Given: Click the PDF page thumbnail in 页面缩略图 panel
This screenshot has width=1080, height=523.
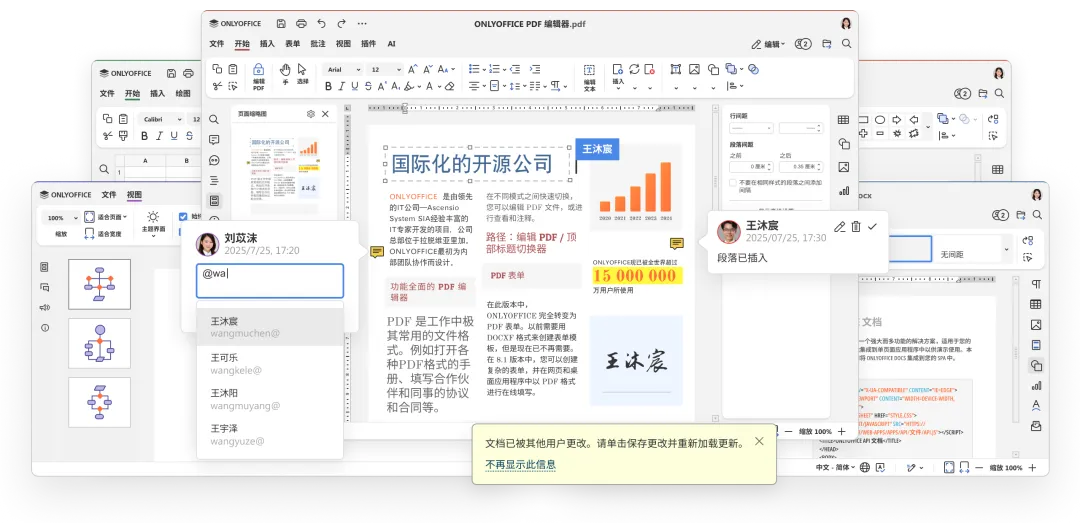Looking at the screenshot, I should click(284, 169).
